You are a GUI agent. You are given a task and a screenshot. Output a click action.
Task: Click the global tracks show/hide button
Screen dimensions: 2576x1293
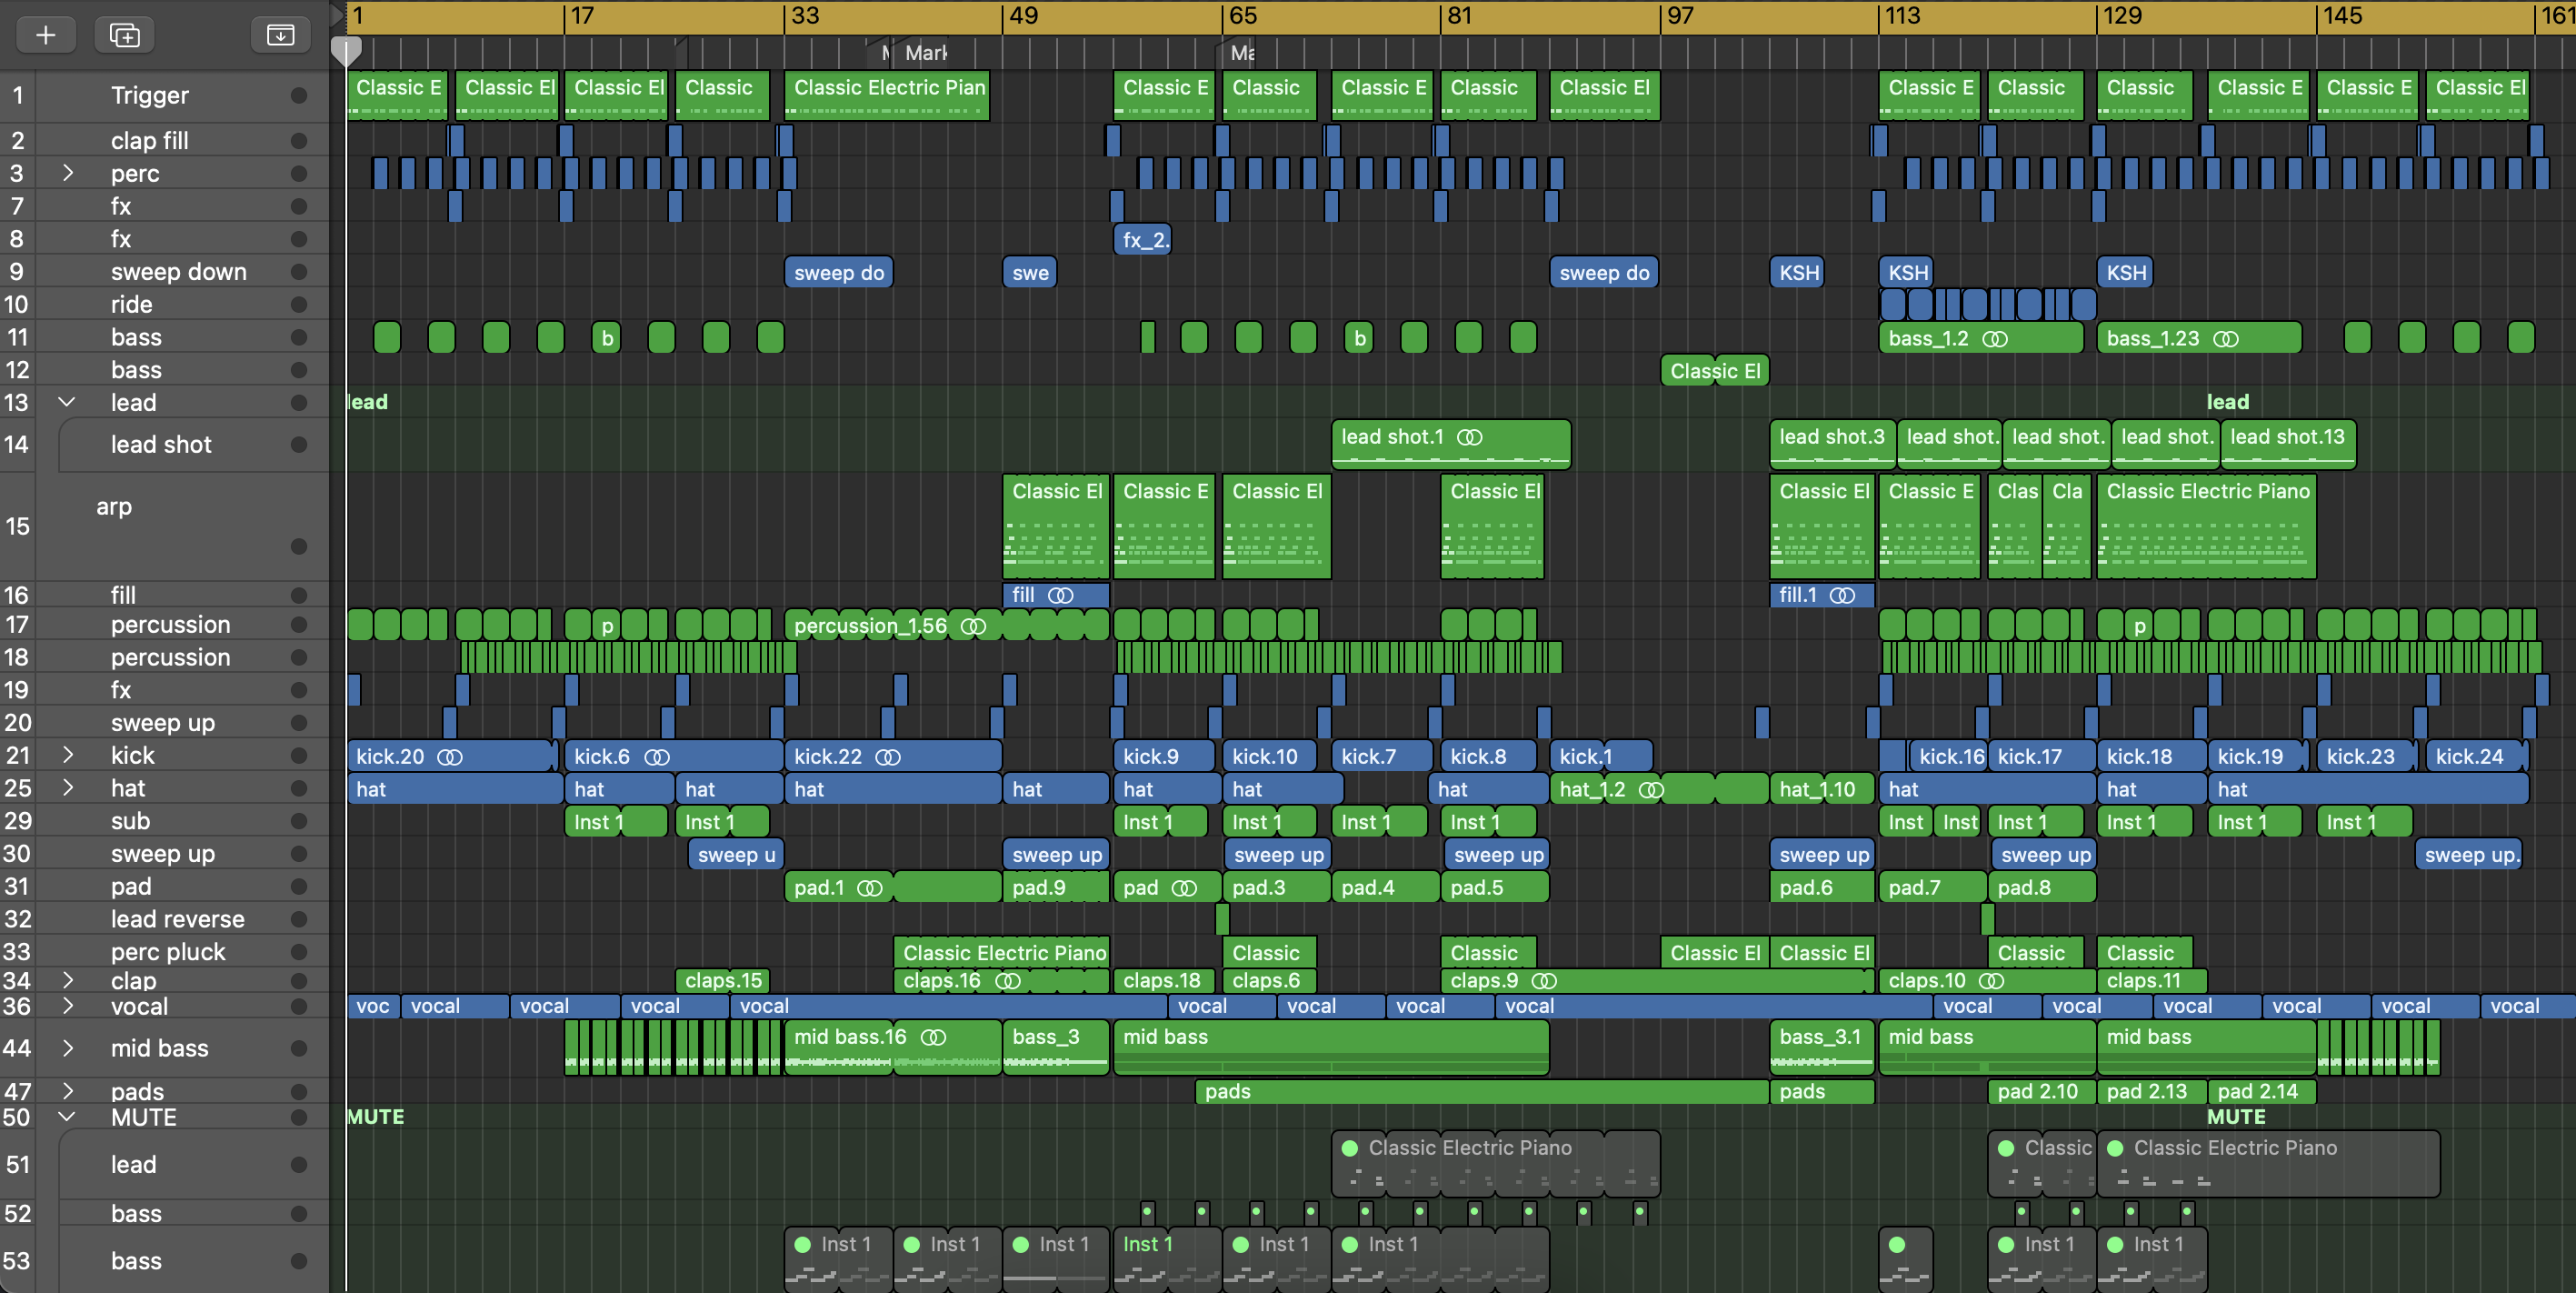pyautogui.click(x=280, y=35)
